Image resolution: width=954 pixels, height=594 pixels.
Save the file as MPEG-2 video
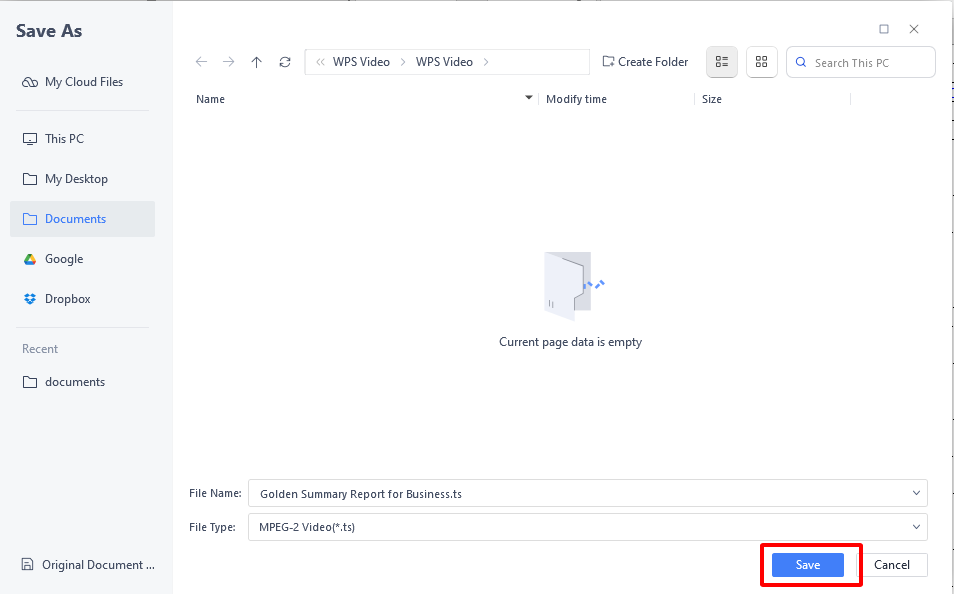pos(808,565)
